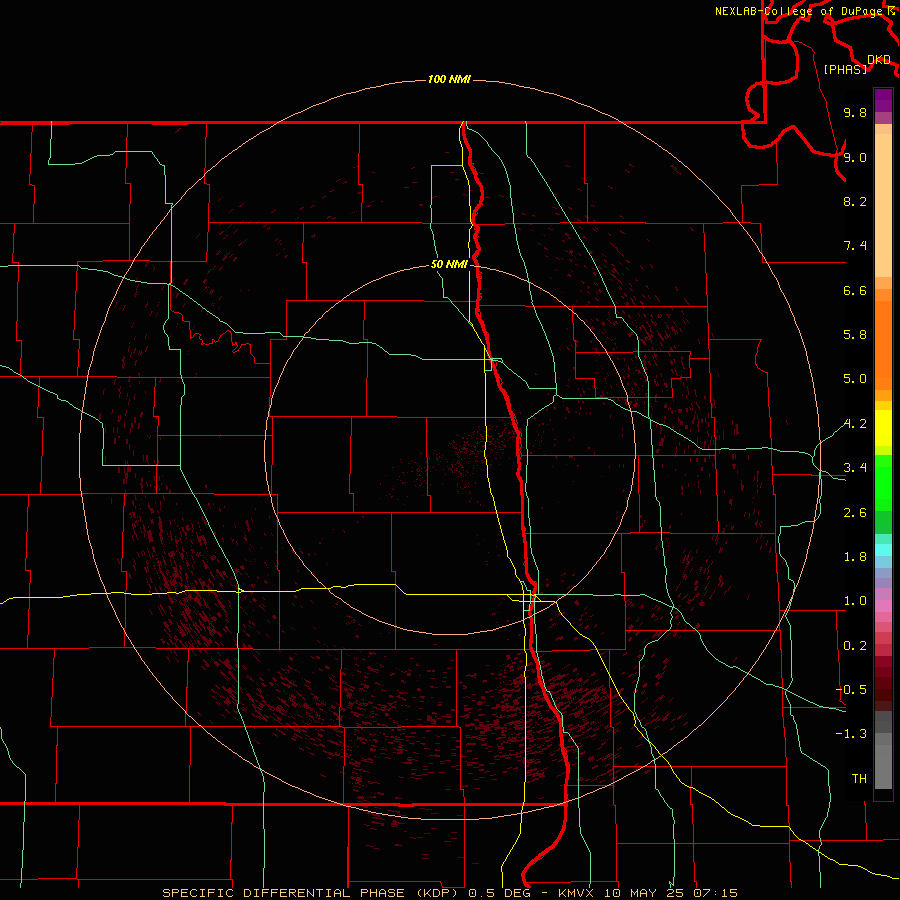Click the "100 NMI" range ring label
Image resolution: width=900 pixels, height=900 pixels.
(449, 79)
